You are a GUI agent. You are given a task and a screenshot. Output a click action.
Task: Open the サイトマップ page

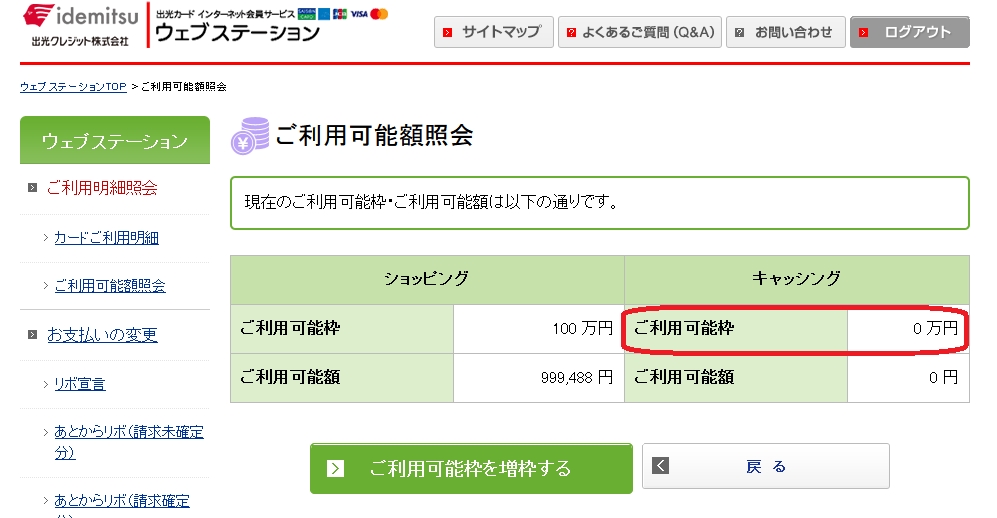click(x=493, y=32)
